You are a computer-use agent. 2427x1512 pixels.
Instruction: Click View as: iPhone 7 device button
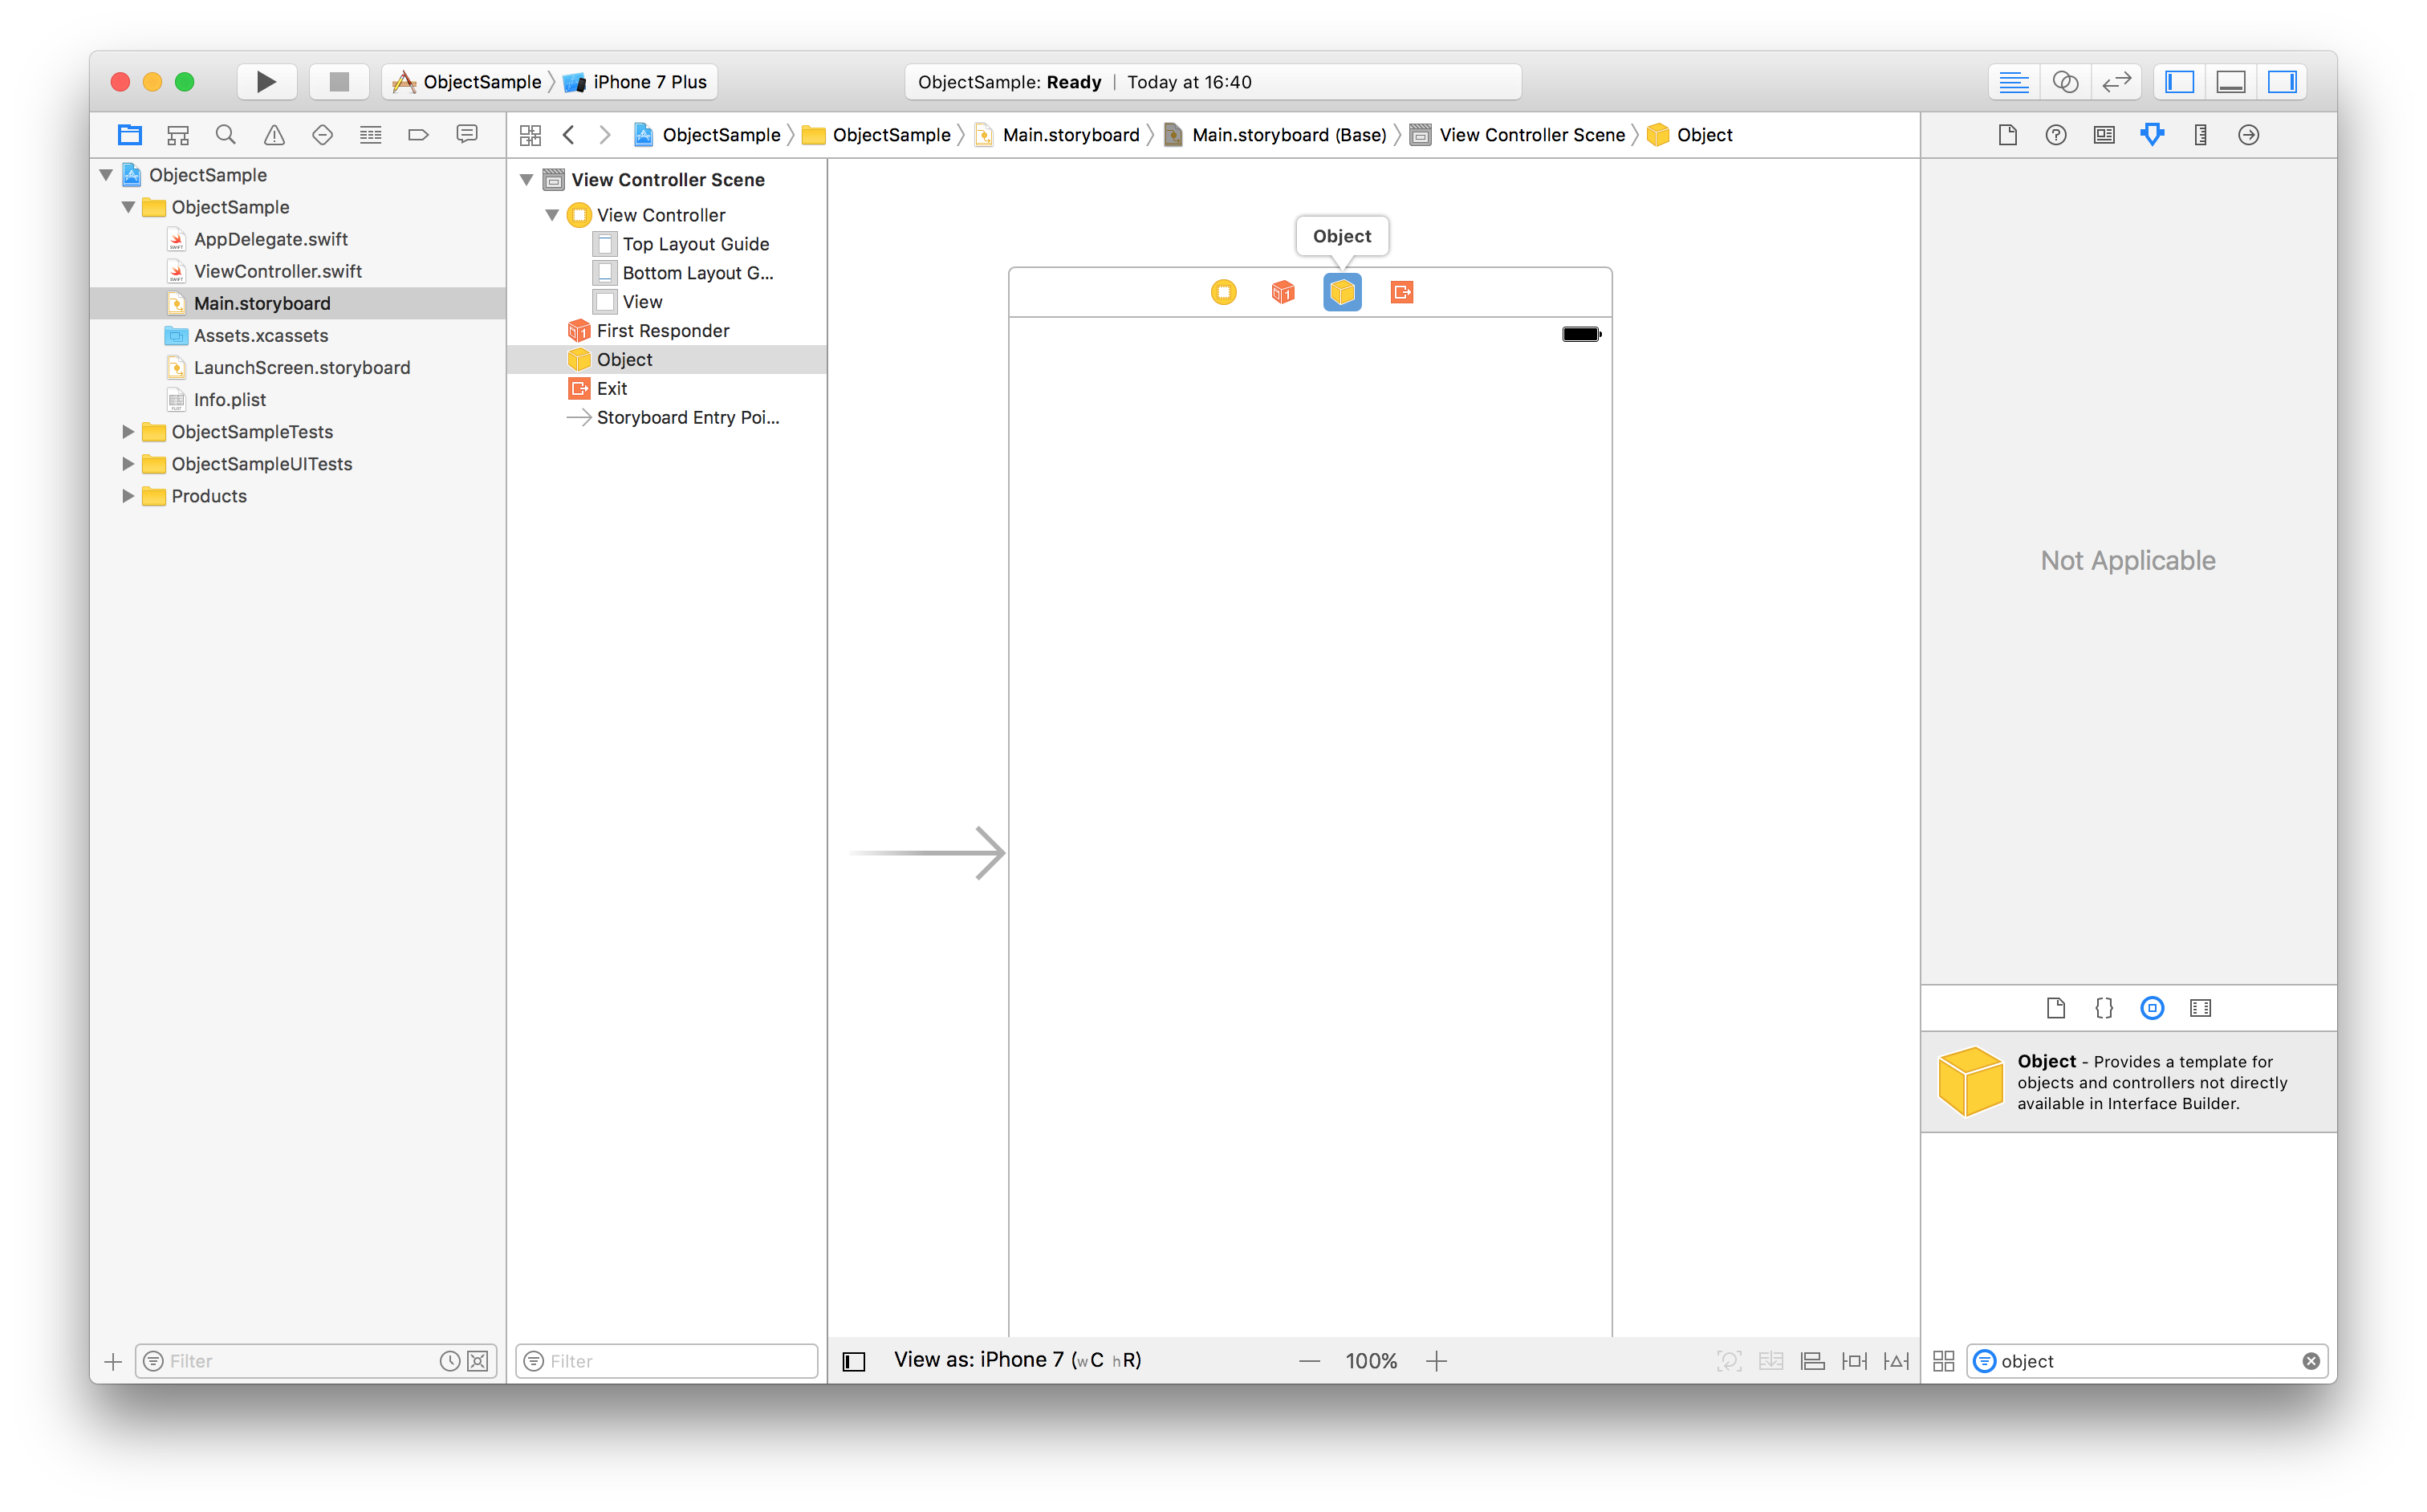[1016, 1360]
